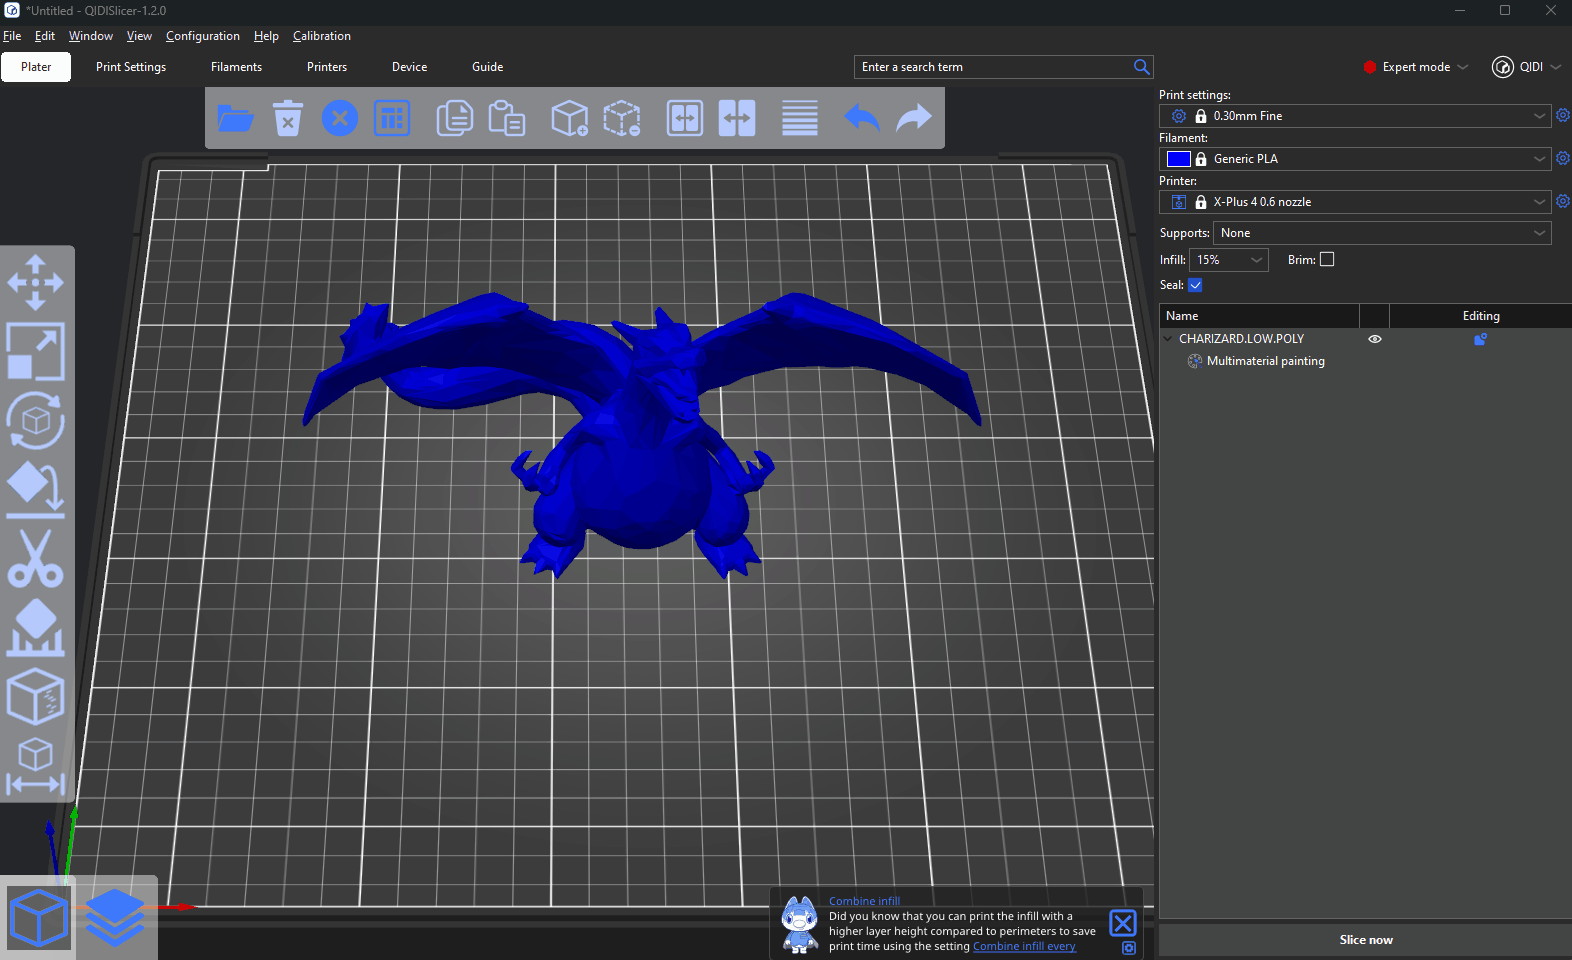Click the filament blue color swatch
The image size is (1572, 960).
coord(1179,159)
